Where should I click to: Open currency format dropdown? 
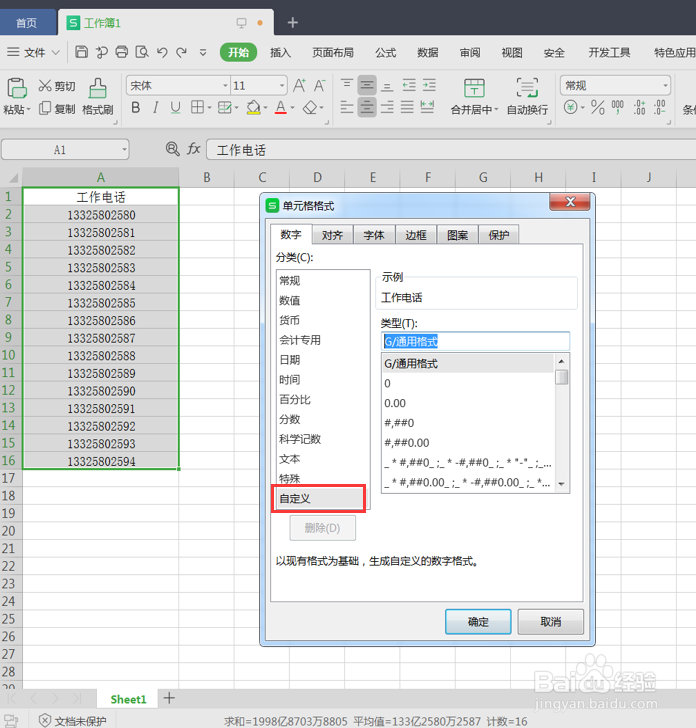click(583, 108)
